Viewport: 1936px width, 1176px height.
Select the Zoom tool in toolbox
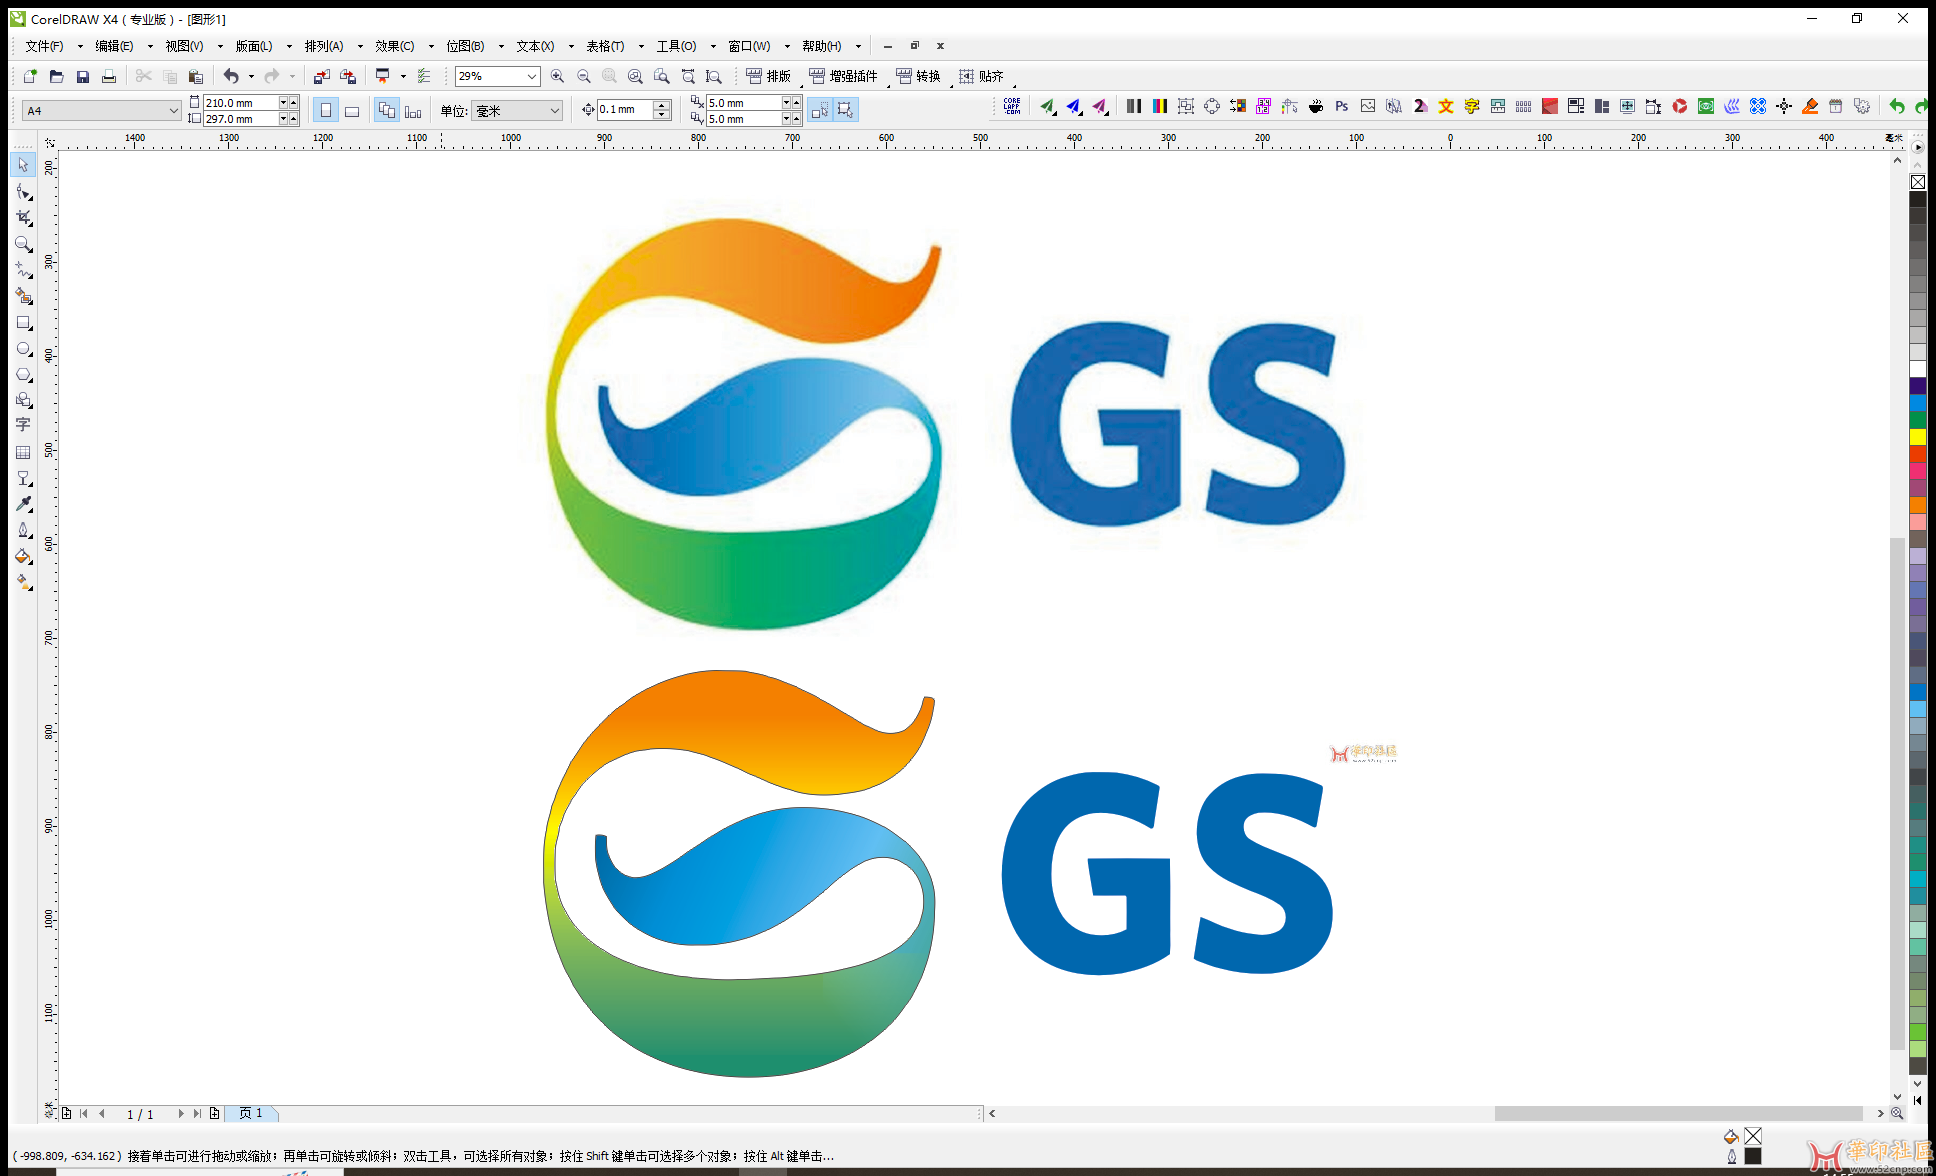(x=23, y=244)
